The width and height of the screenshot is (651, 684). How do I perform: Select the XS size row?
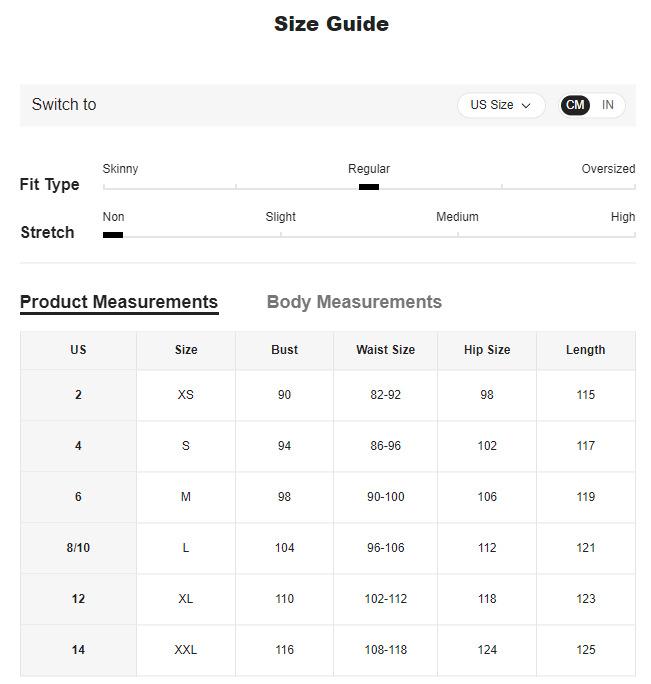186,395
